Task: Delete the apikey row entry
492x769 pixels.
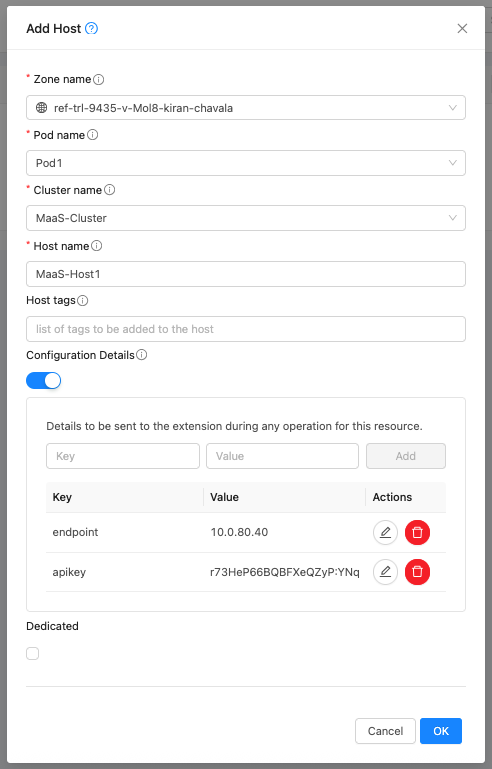Action: click(x=417, y=572)
